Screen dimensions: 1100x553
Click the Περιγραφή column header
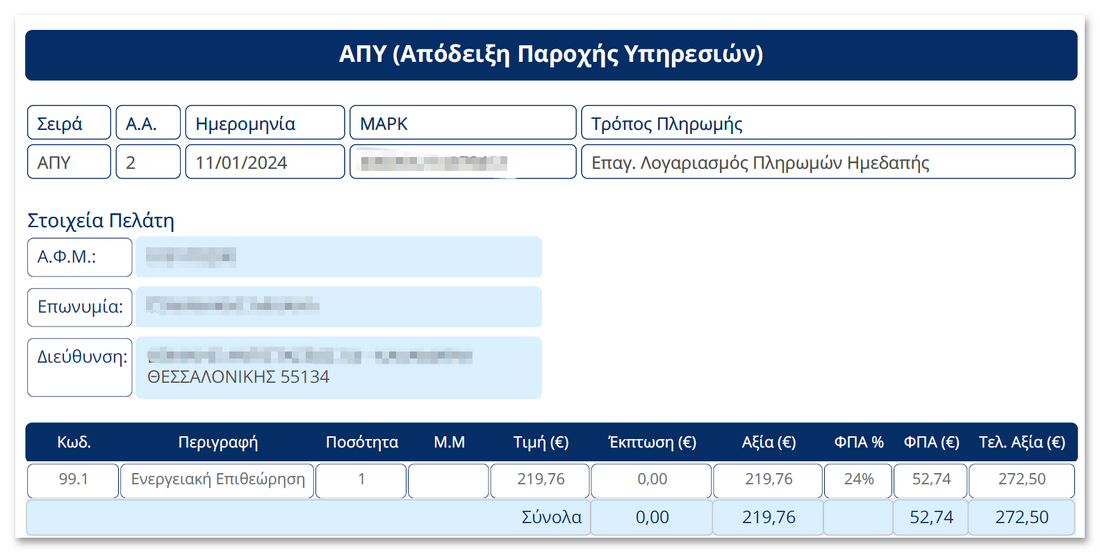217,442
